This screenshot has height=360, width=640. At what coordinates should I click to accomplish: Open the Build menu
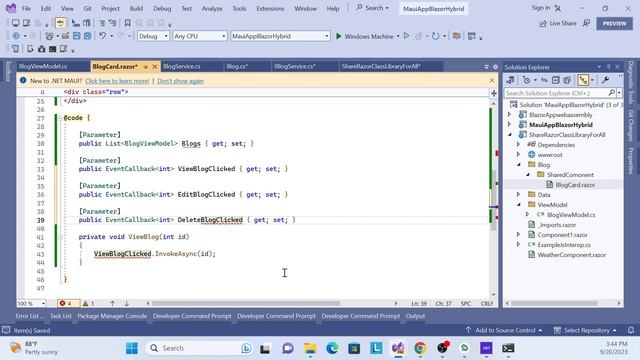point(136,8)
